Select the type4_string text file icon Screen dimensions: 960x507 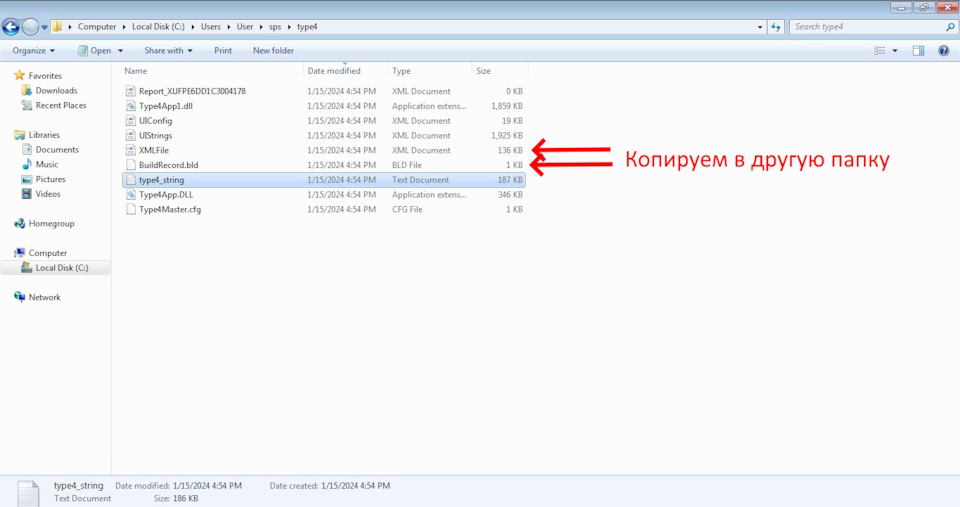click(130, 179)
